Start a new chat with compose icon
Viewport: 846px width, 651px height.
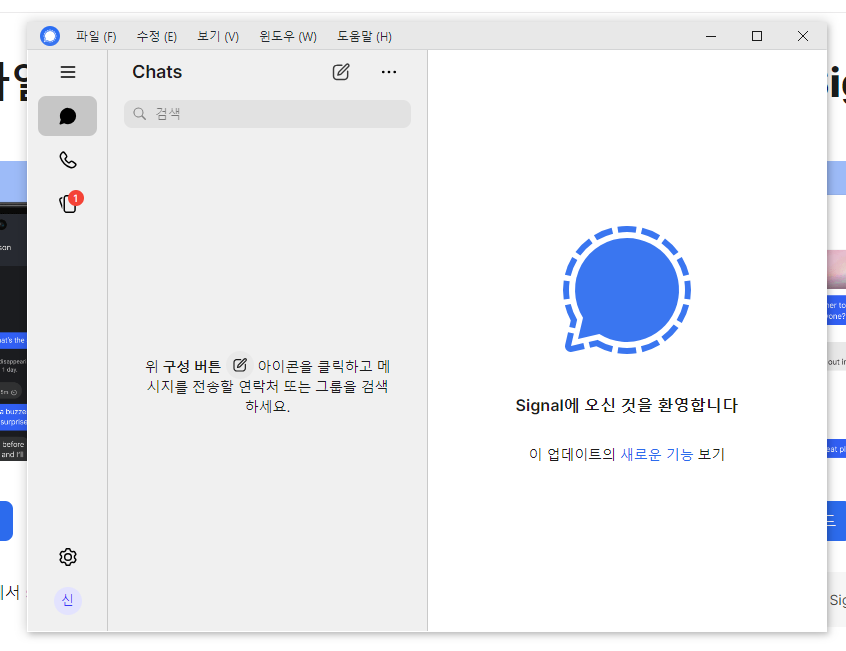pyautogui.click(x=341, y=72)
